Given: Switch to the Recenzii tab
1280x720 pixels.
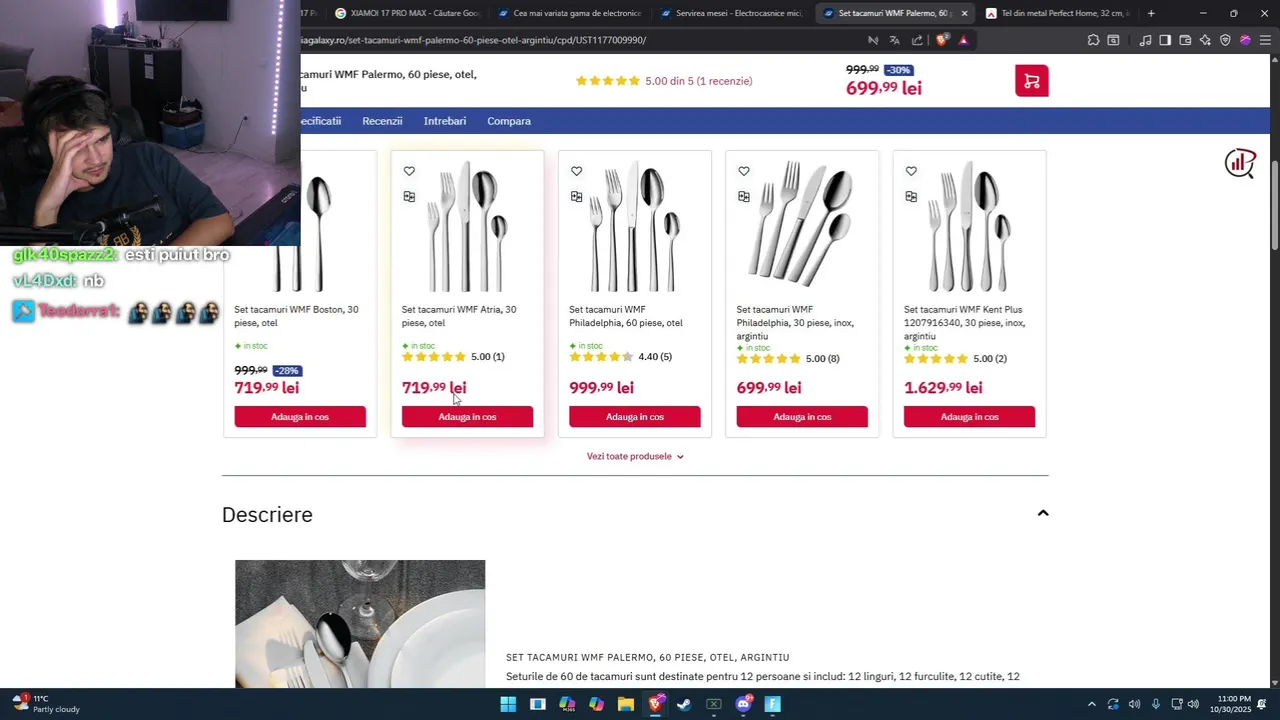Looking at the screenshot, I should coord(382,121).
